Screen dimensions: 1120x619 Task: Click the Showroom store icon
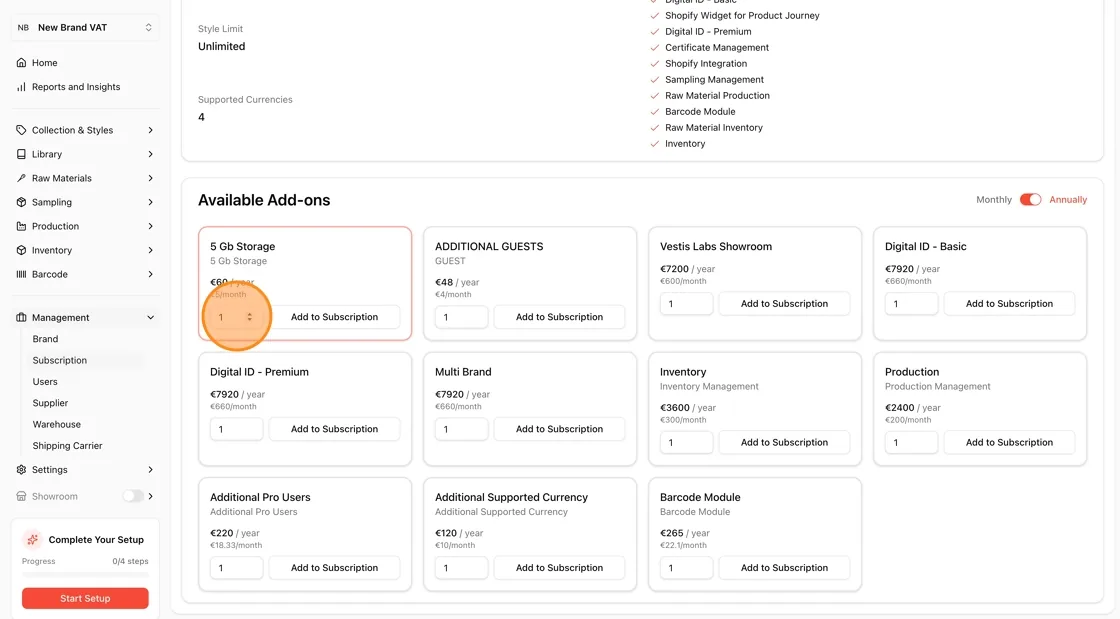(x=21, y=496)
